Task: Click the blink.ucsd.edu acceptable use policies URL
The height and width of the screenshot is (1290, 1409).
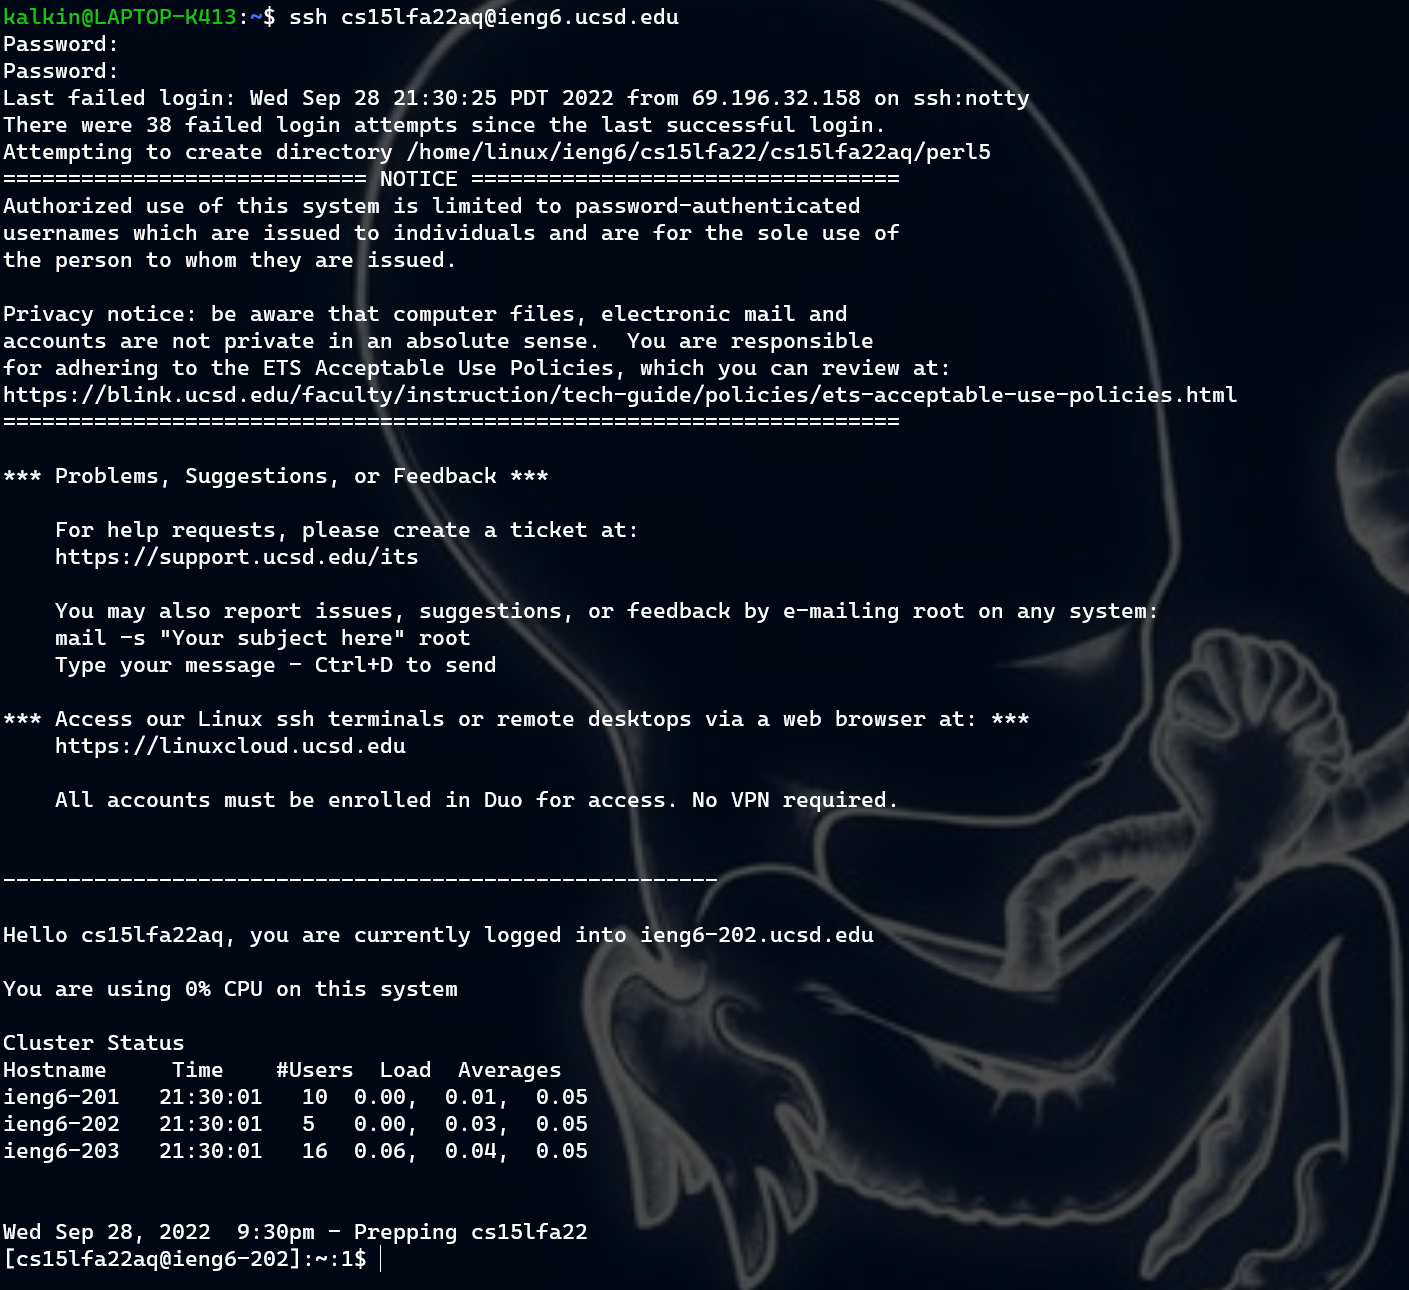Action: [620, 395]
